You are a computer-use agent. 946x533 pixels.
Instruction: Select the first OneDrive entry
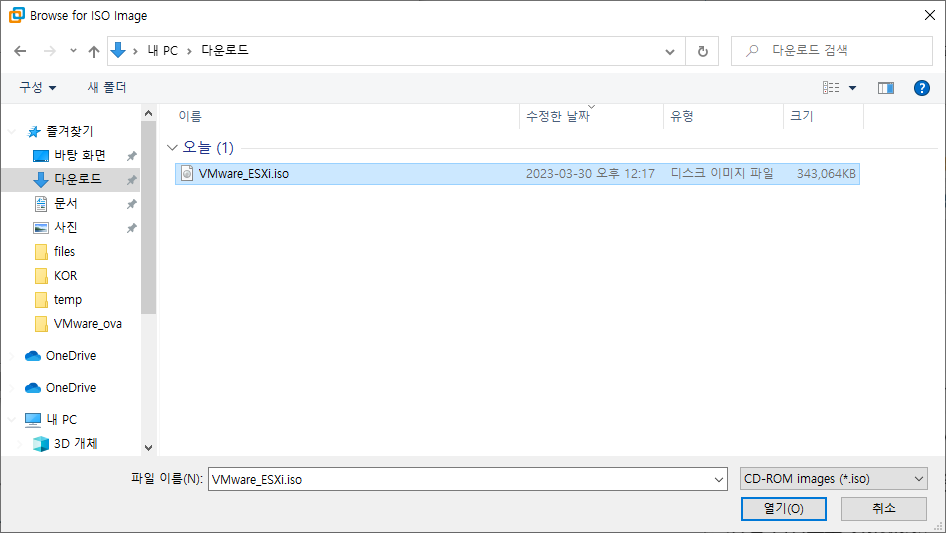[71, 356]
